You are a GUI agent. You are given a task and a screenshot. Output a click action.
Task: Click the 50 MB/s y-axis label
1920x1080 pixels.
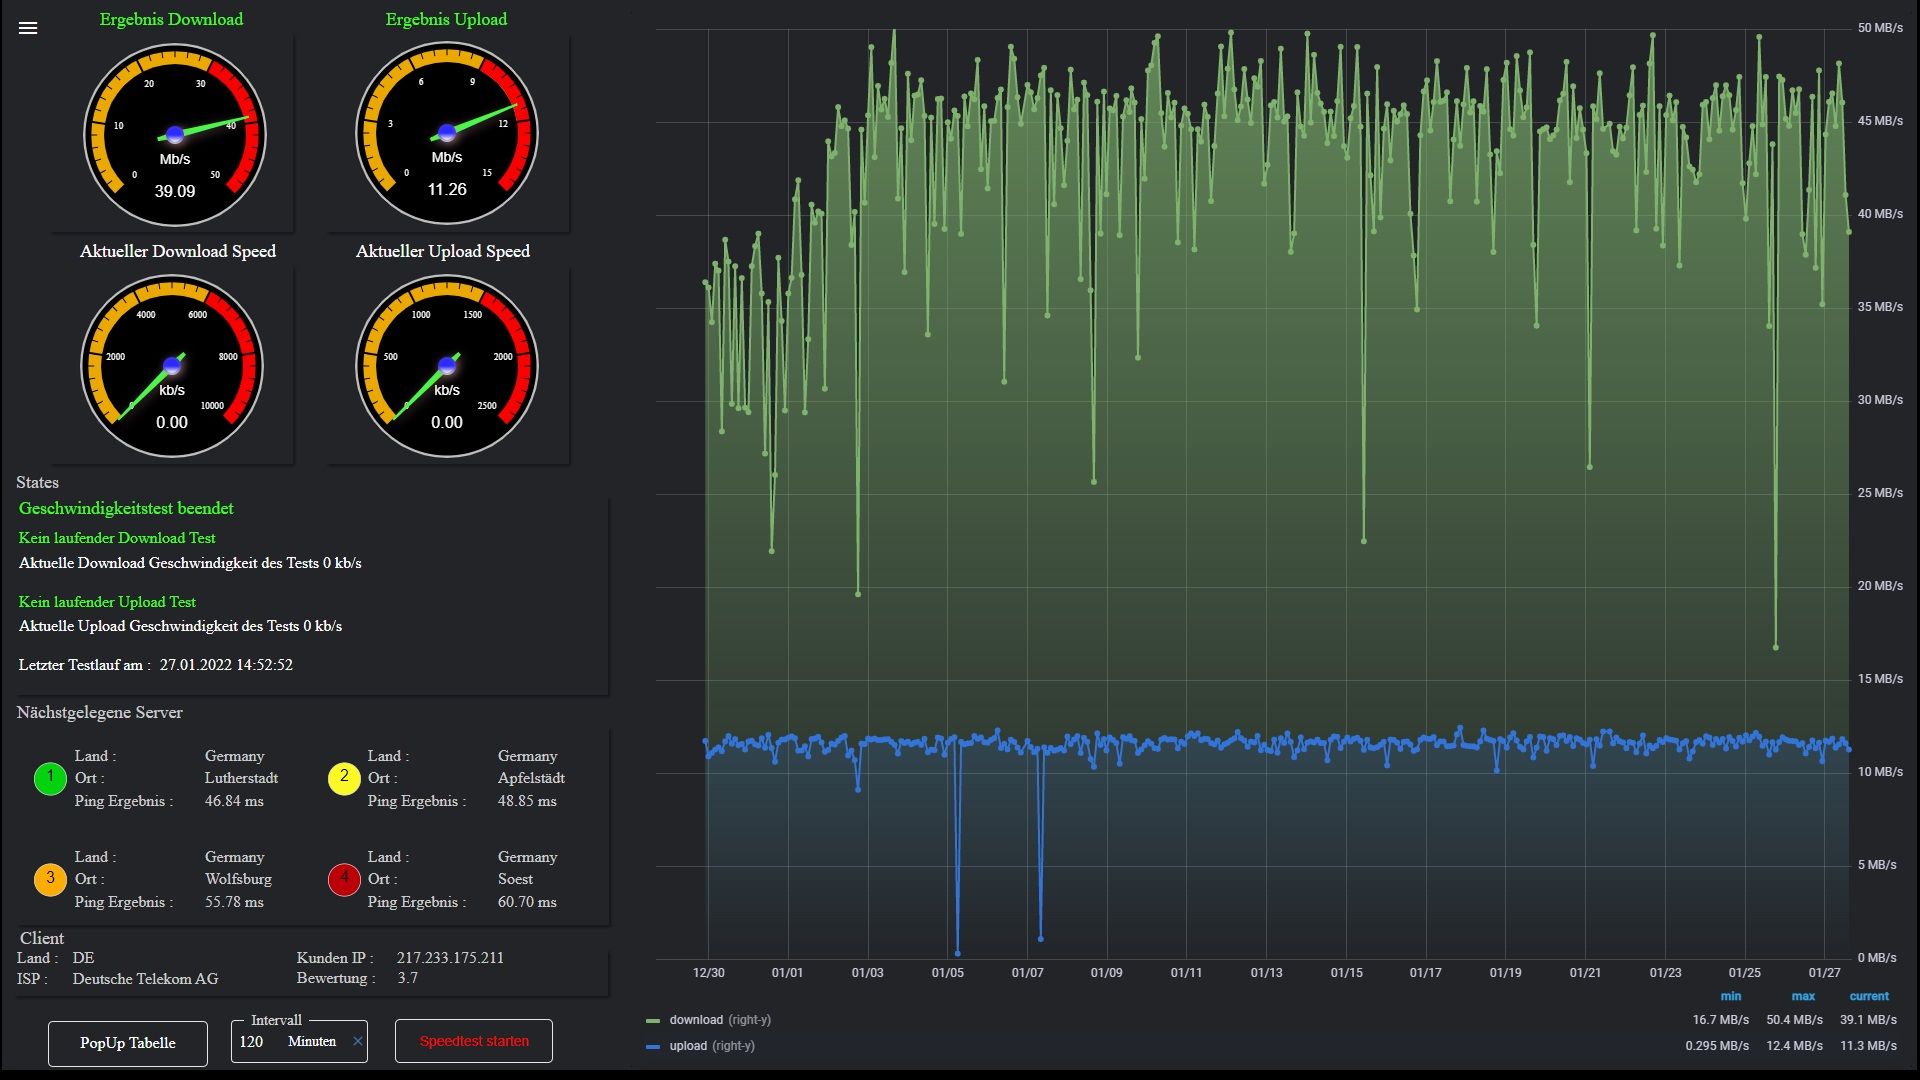tap(1880, 28)
